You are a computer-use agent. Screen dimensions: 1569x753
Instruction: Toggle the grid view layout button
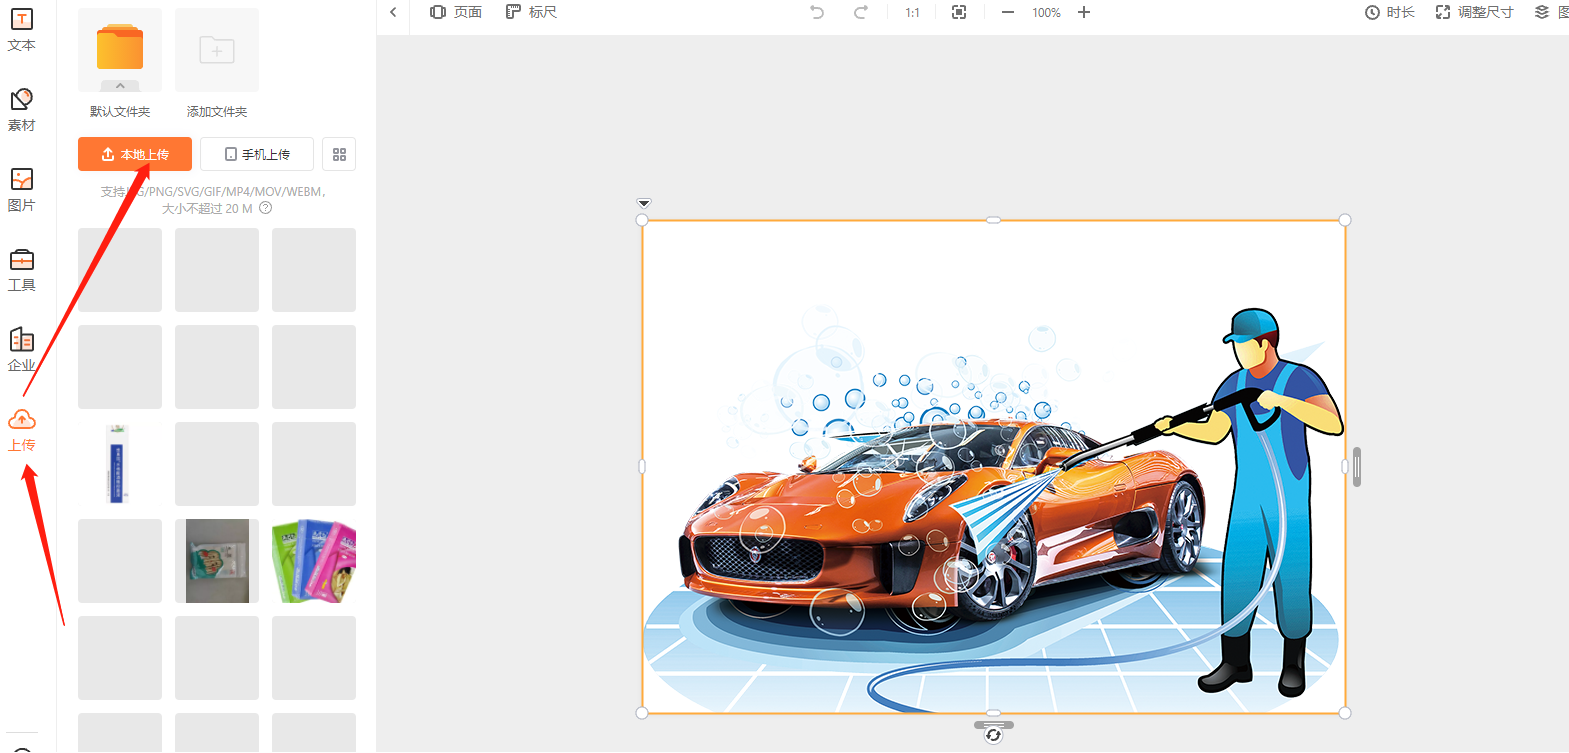coord(339,154)
